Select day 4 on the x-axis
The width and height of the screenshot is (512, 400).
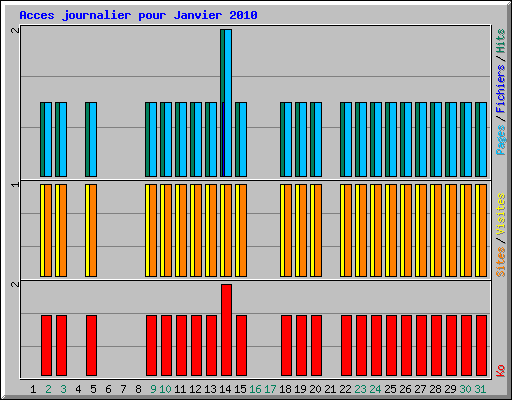coord(78,389)
